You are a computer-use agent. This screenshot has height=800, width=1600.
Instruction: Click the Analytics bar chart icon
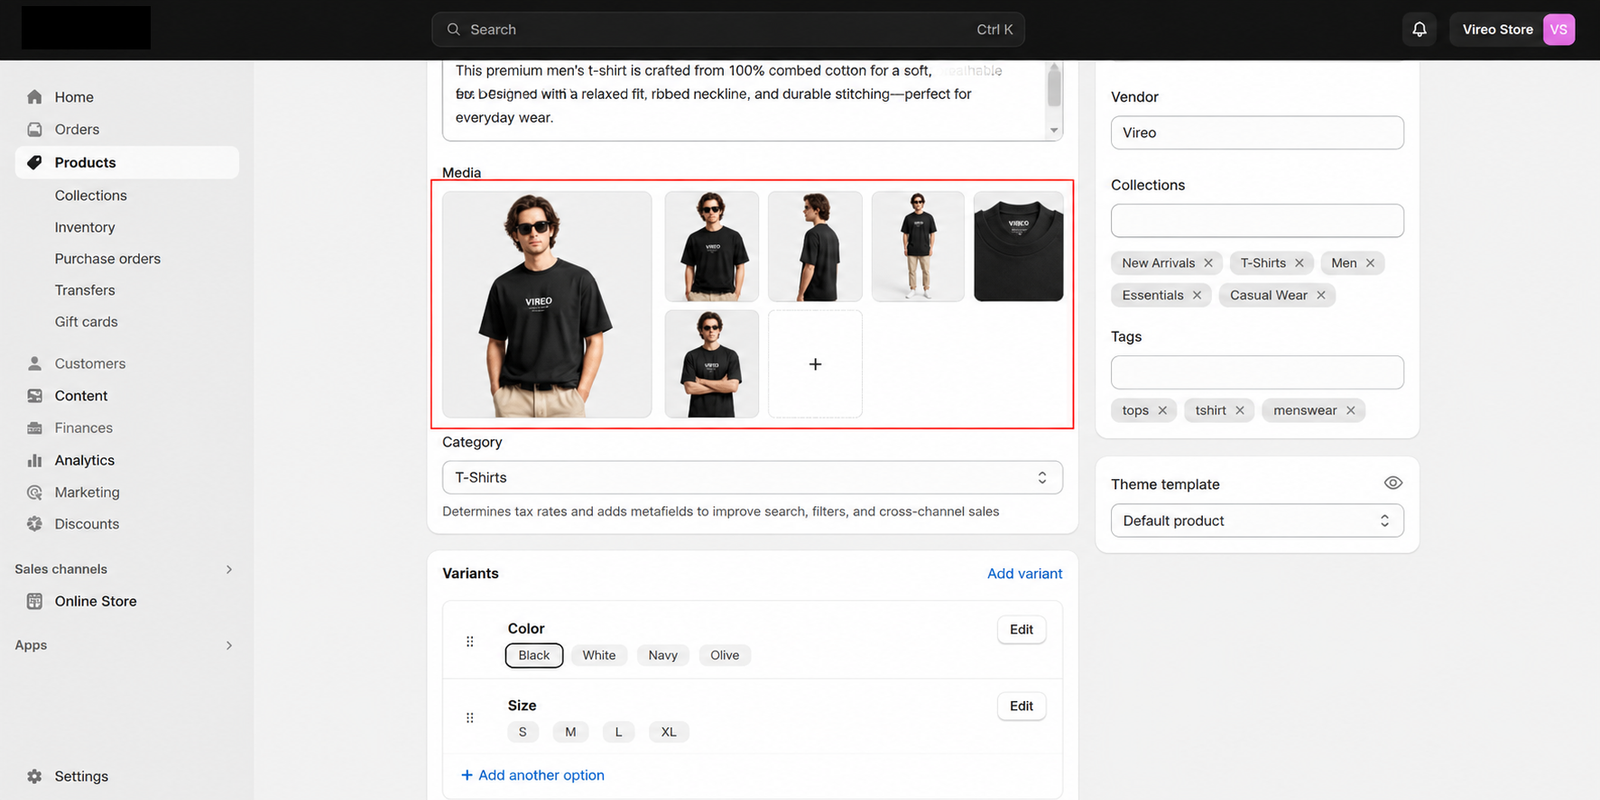click(35, 460)
